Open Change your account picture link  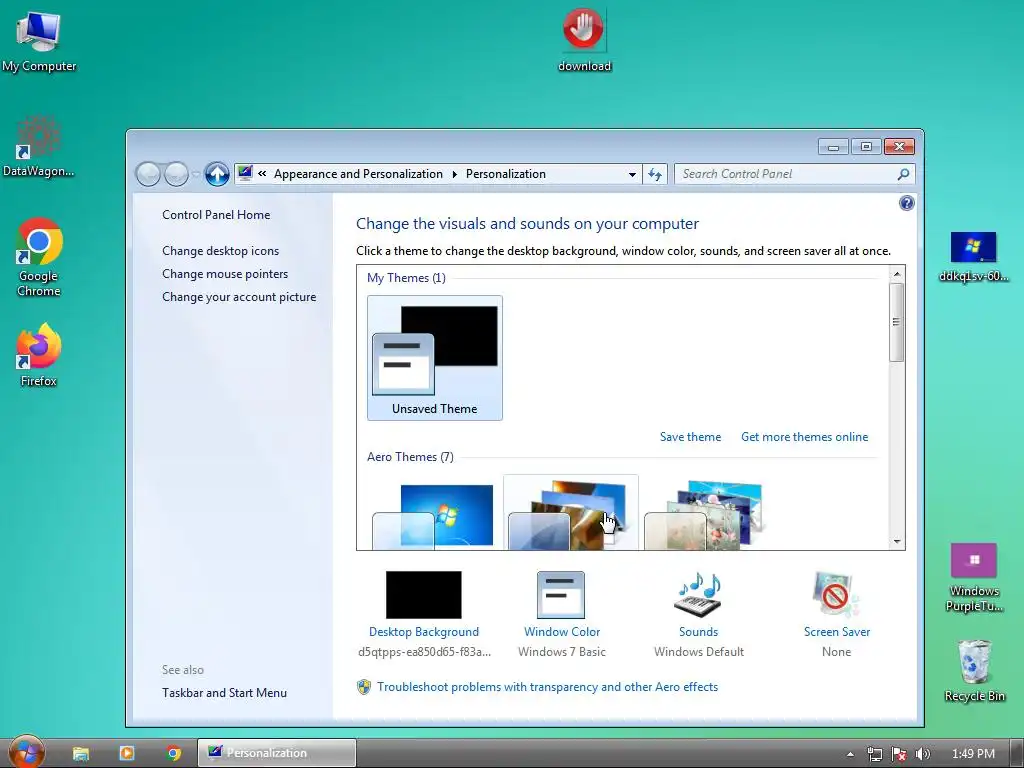(239, 296)
